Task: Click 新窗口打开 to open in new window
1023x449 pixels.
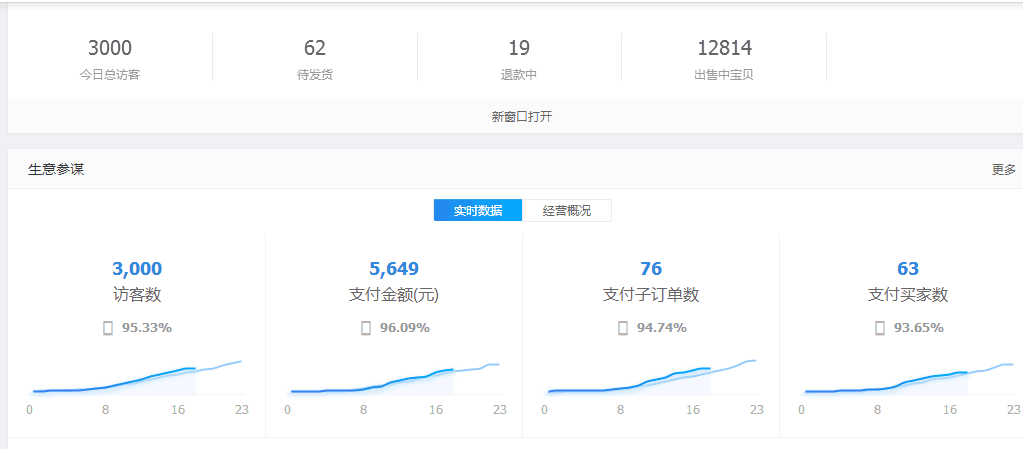Action: (x=521, y=117)
